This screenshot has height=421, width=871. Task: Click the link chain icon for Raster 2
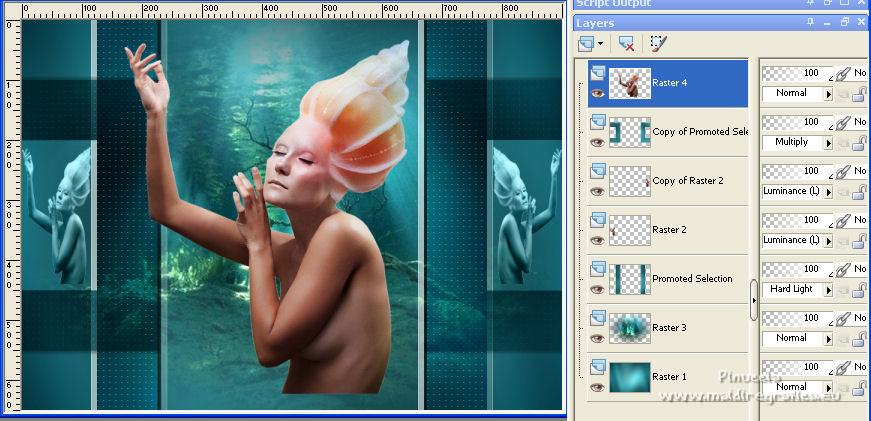click(x=843, y=219)
